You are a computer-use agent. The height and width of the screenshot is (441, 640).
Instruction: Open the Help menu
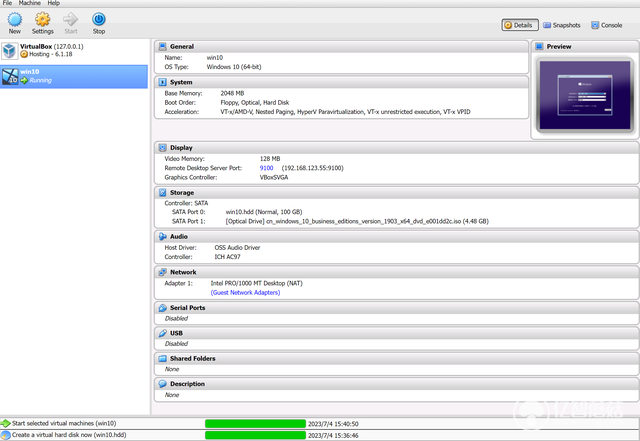53,3
